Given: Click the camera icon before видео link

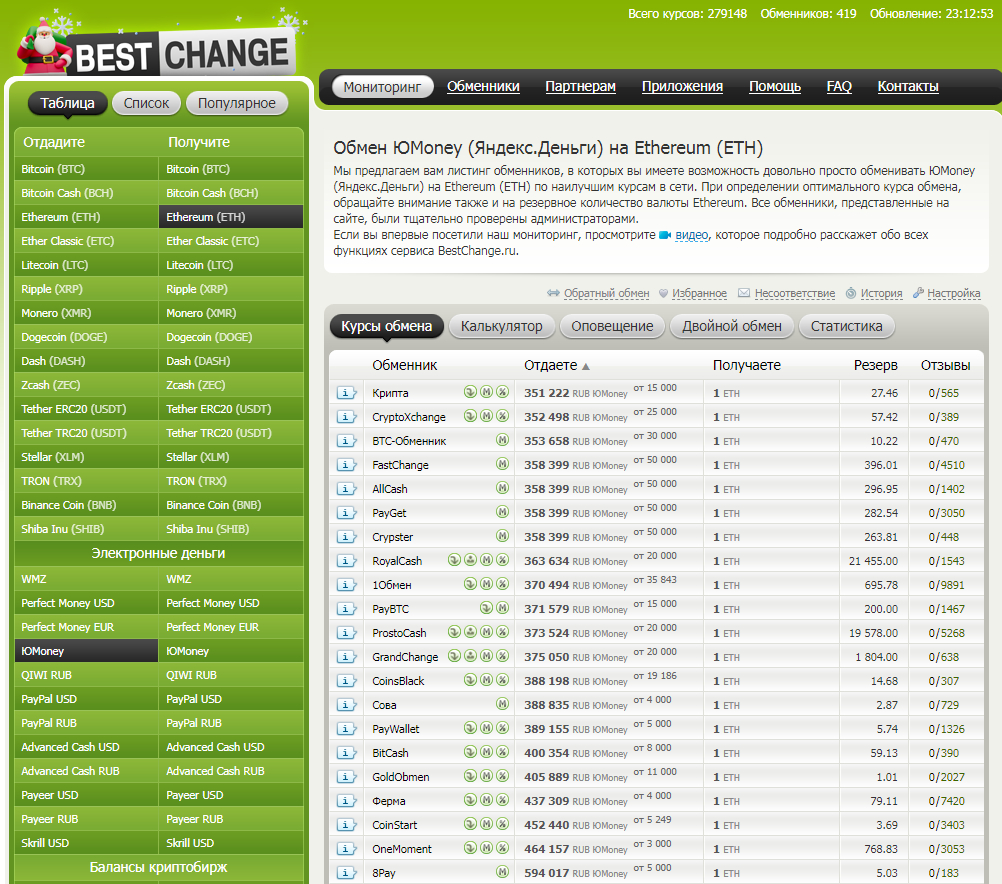Looking at the screenshot, I should coord(665,235).
